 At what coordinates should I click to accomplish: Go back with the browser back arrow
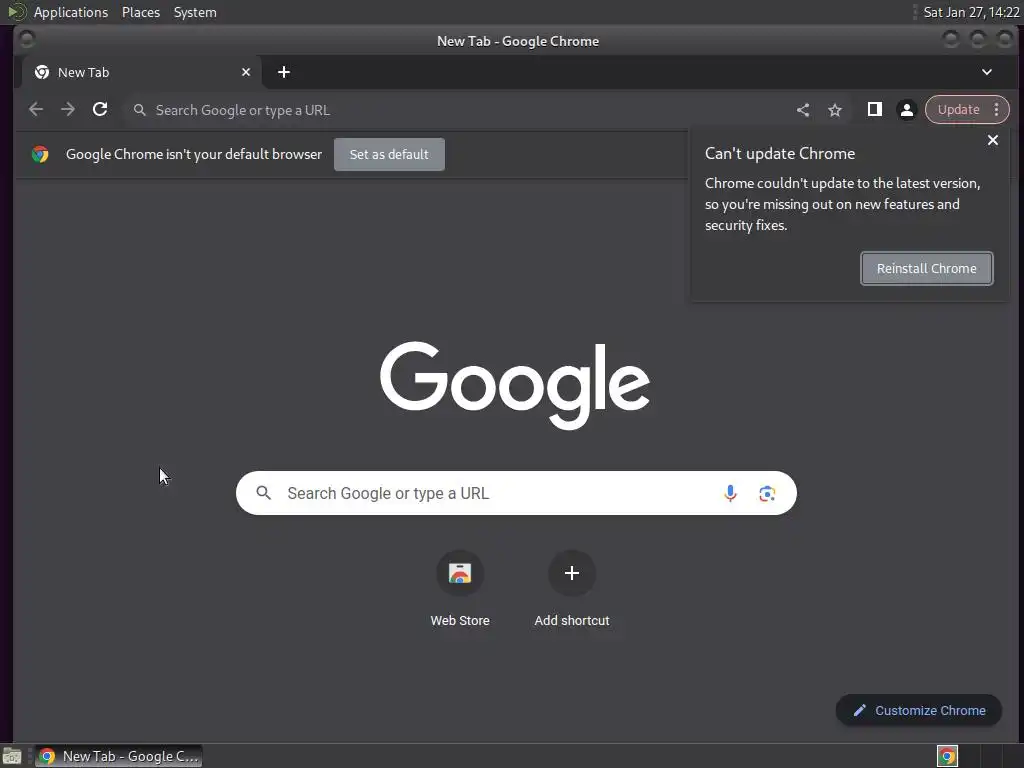pos(36,110)
